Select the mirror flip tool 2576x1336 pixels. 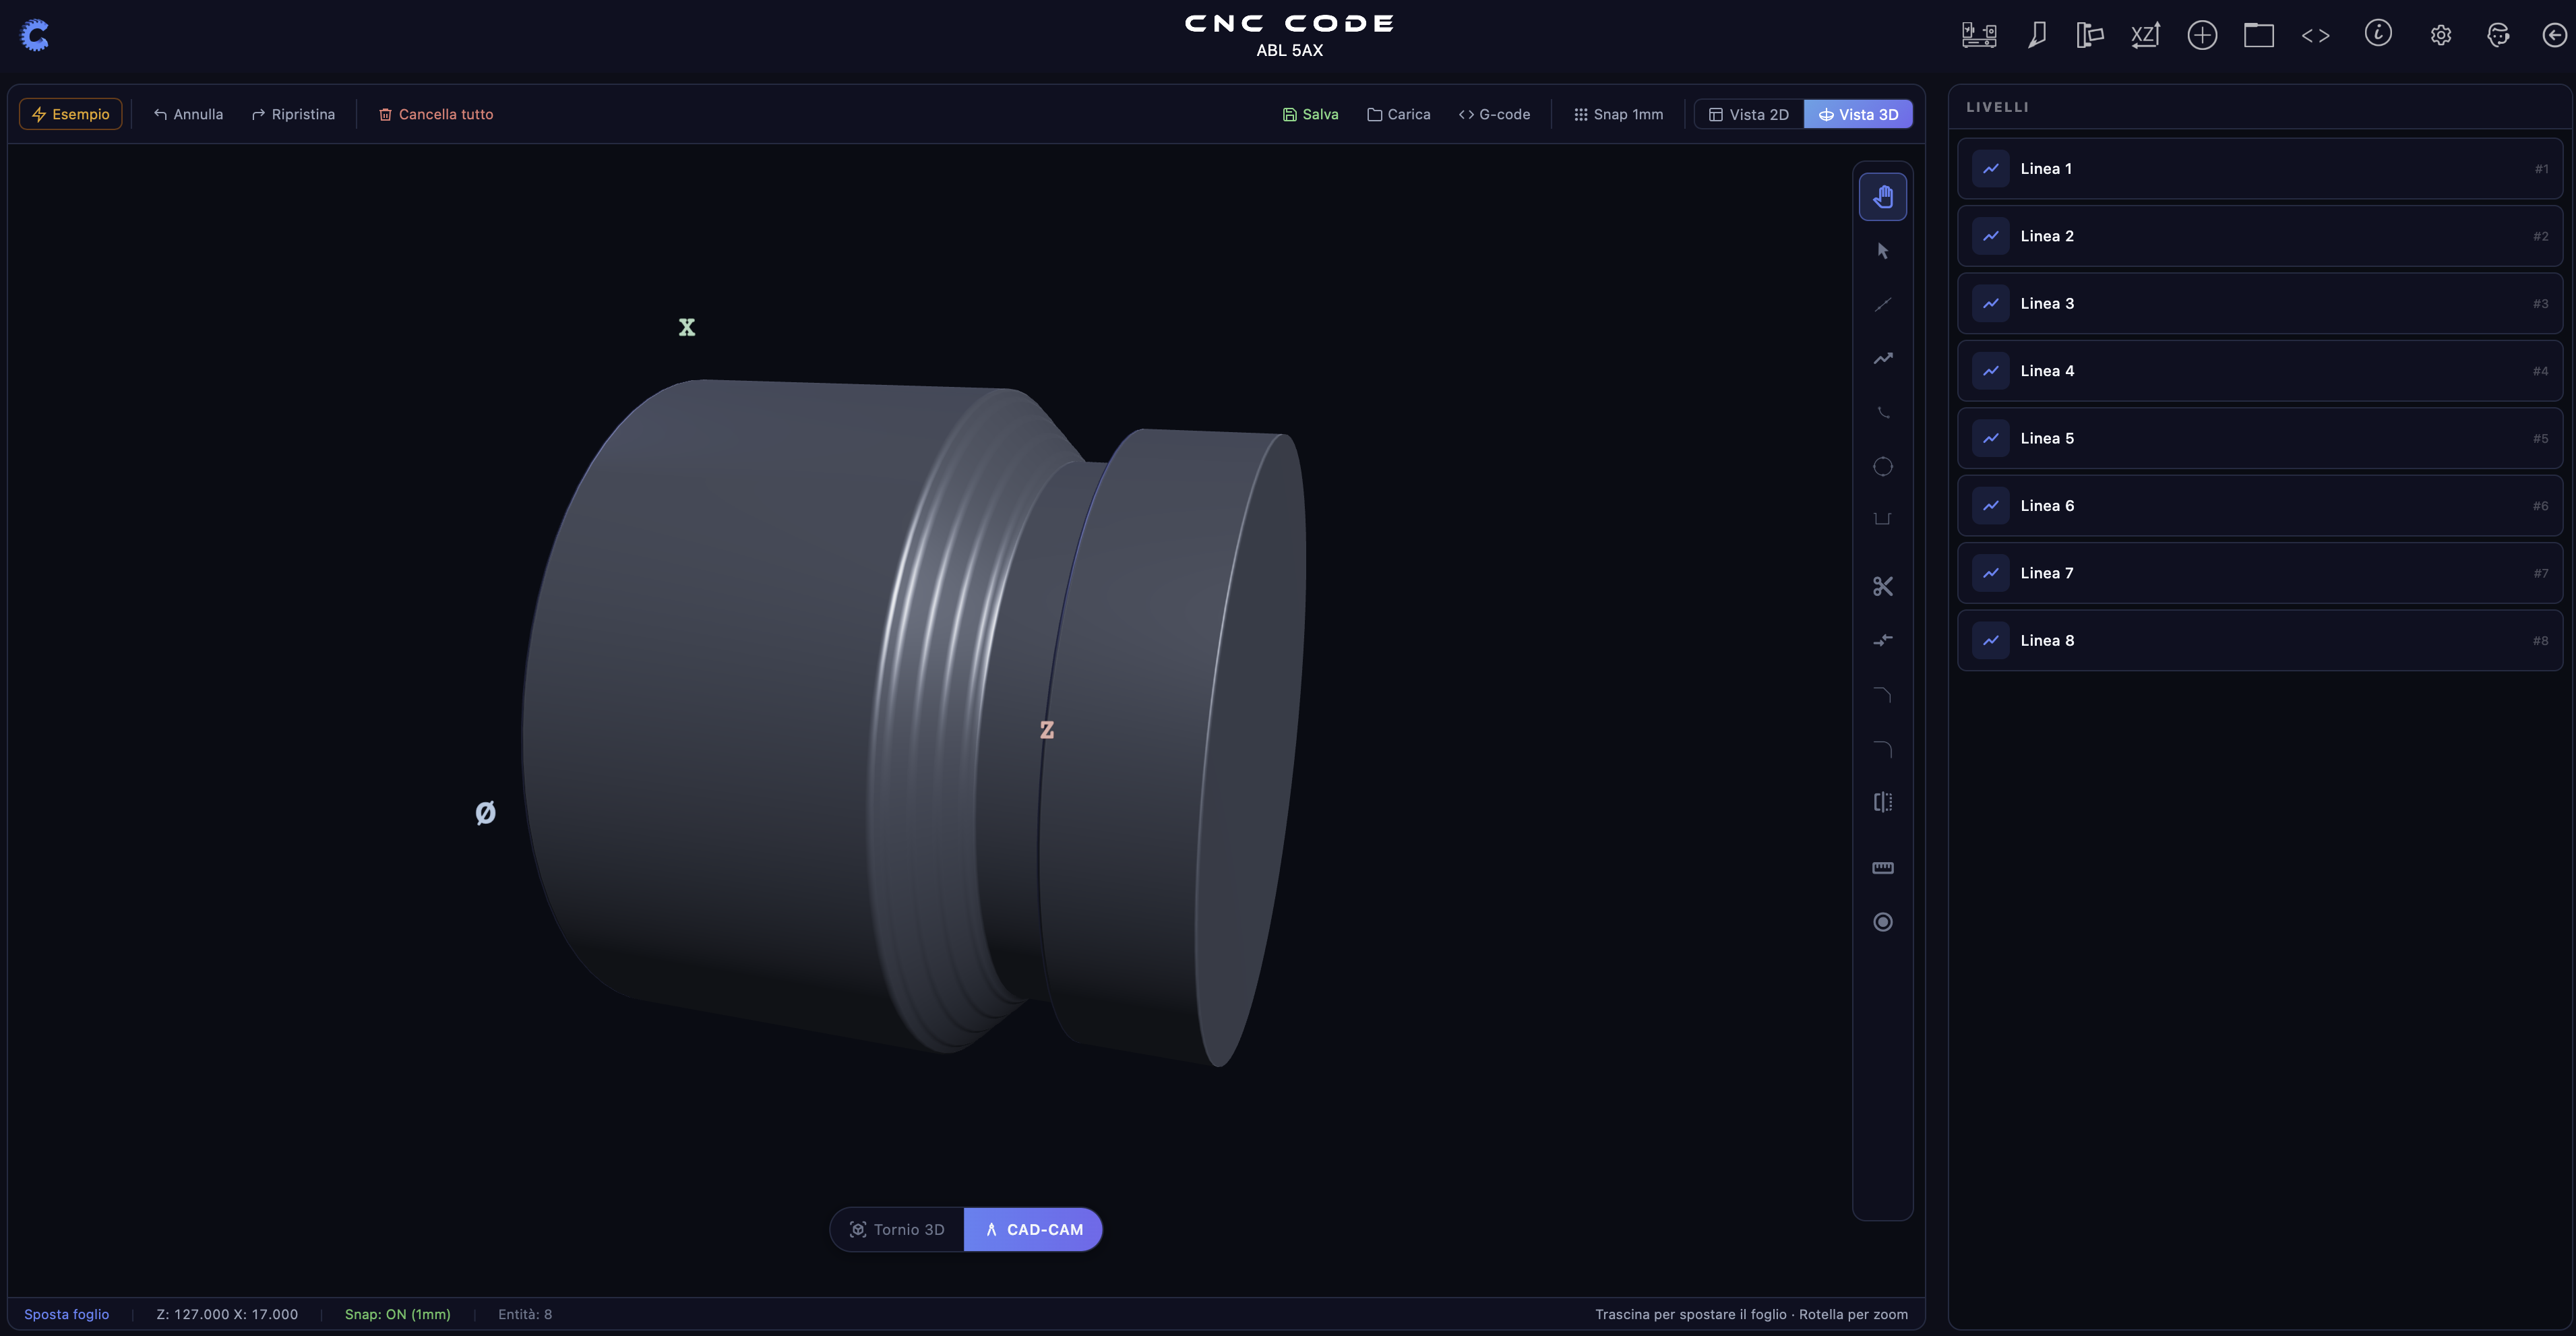tap(1882, 802)
